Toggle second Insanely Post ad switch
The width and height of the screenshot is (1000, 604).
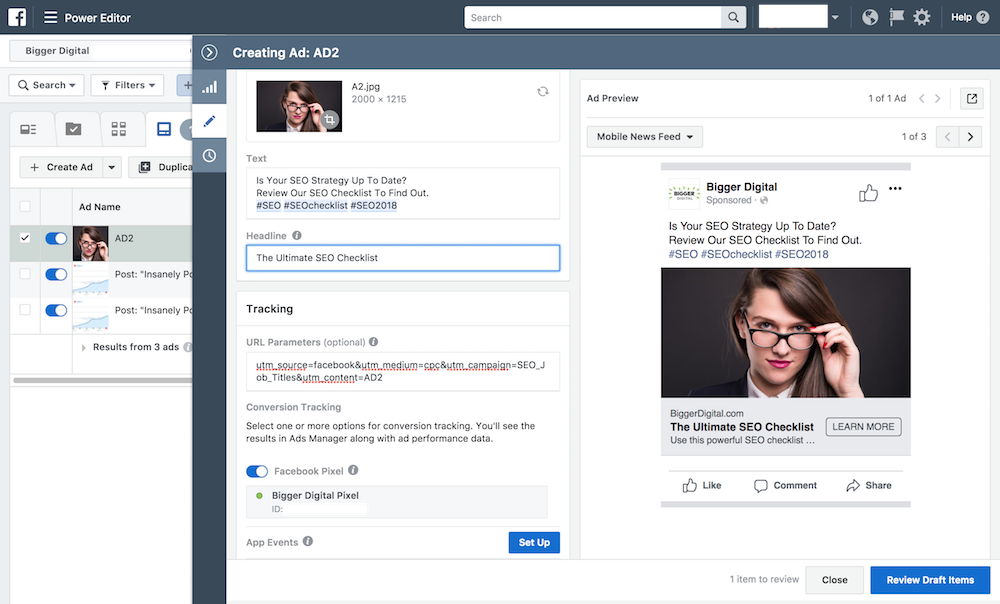56,311
